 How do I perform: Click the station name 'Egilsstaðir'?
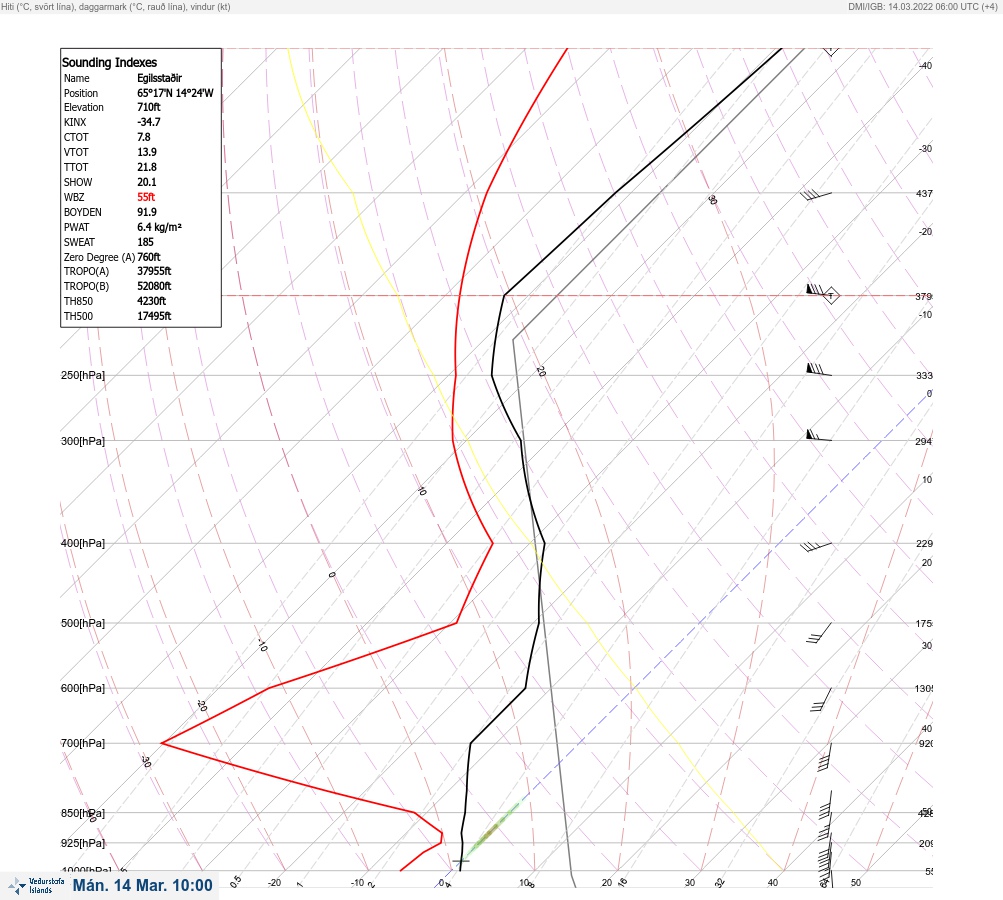(159, 78)
